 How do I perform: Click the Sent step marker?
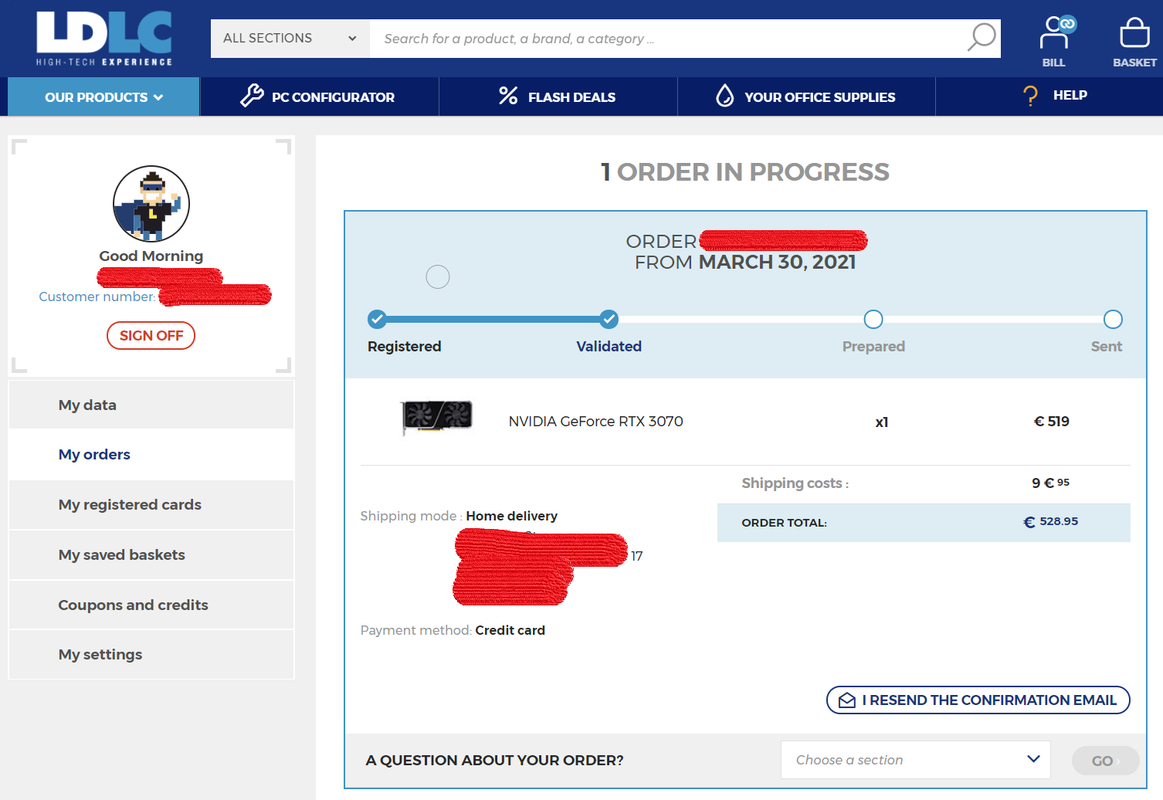coord(1113,319)
